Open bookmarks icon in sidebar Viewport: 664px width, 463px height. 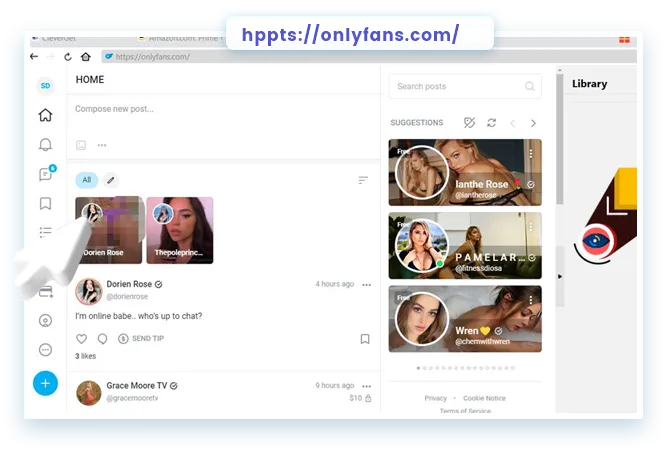pos(45,203)
